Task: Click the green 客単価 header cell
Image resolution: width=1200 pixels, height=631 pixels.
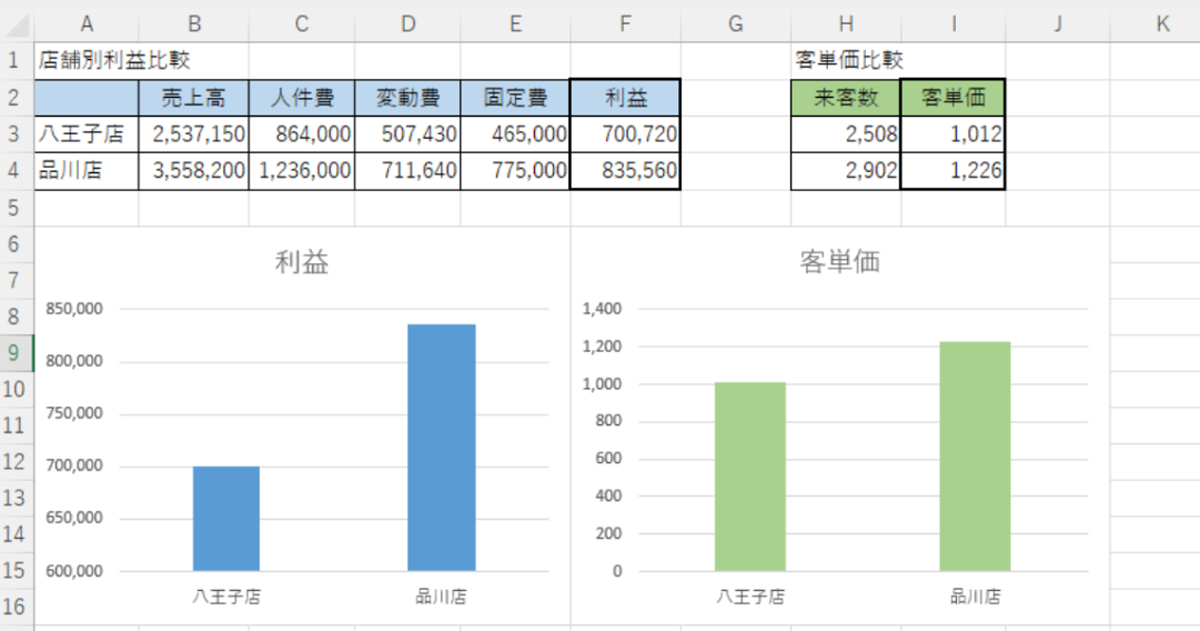Action: click(x=953, y=98)
